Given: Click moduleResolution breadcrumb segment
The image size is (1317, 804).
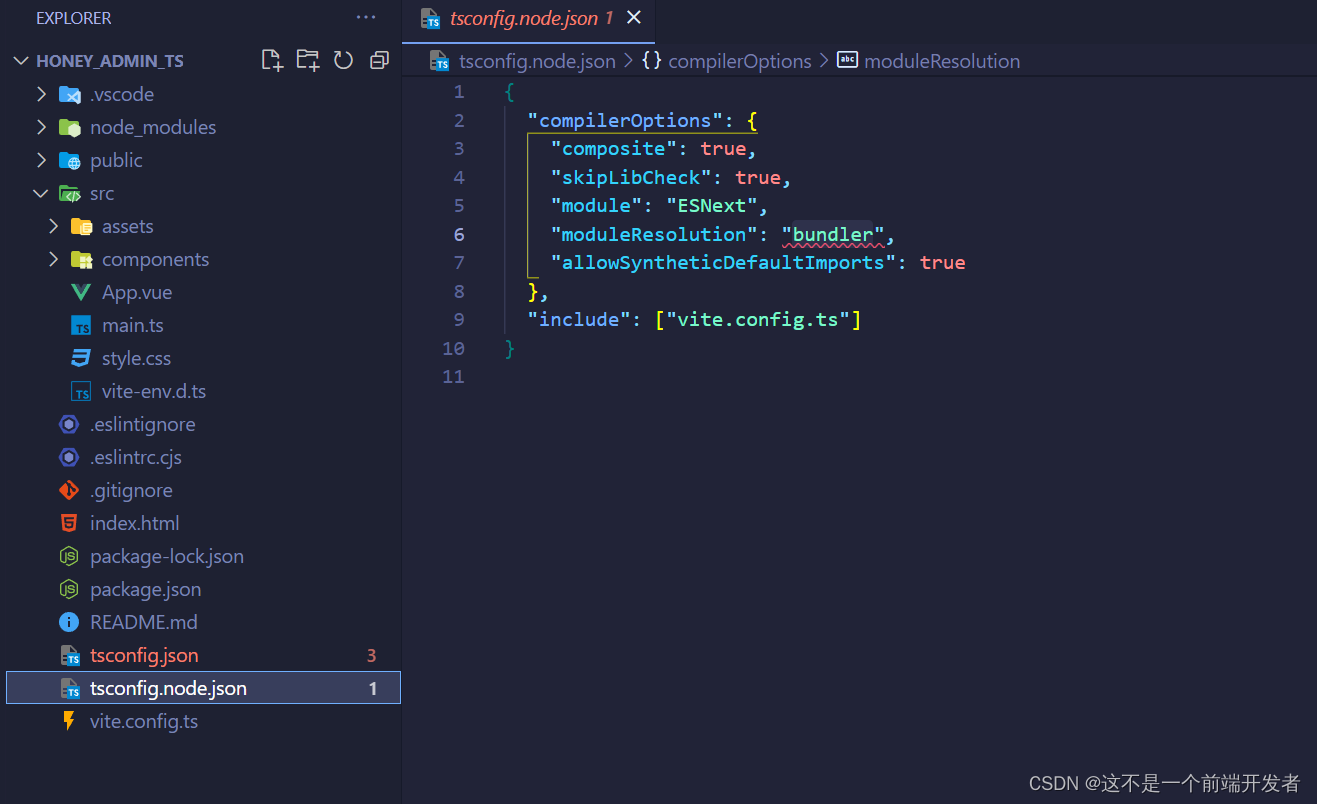Looking at the screenshot, I should (x=942, y=61).
